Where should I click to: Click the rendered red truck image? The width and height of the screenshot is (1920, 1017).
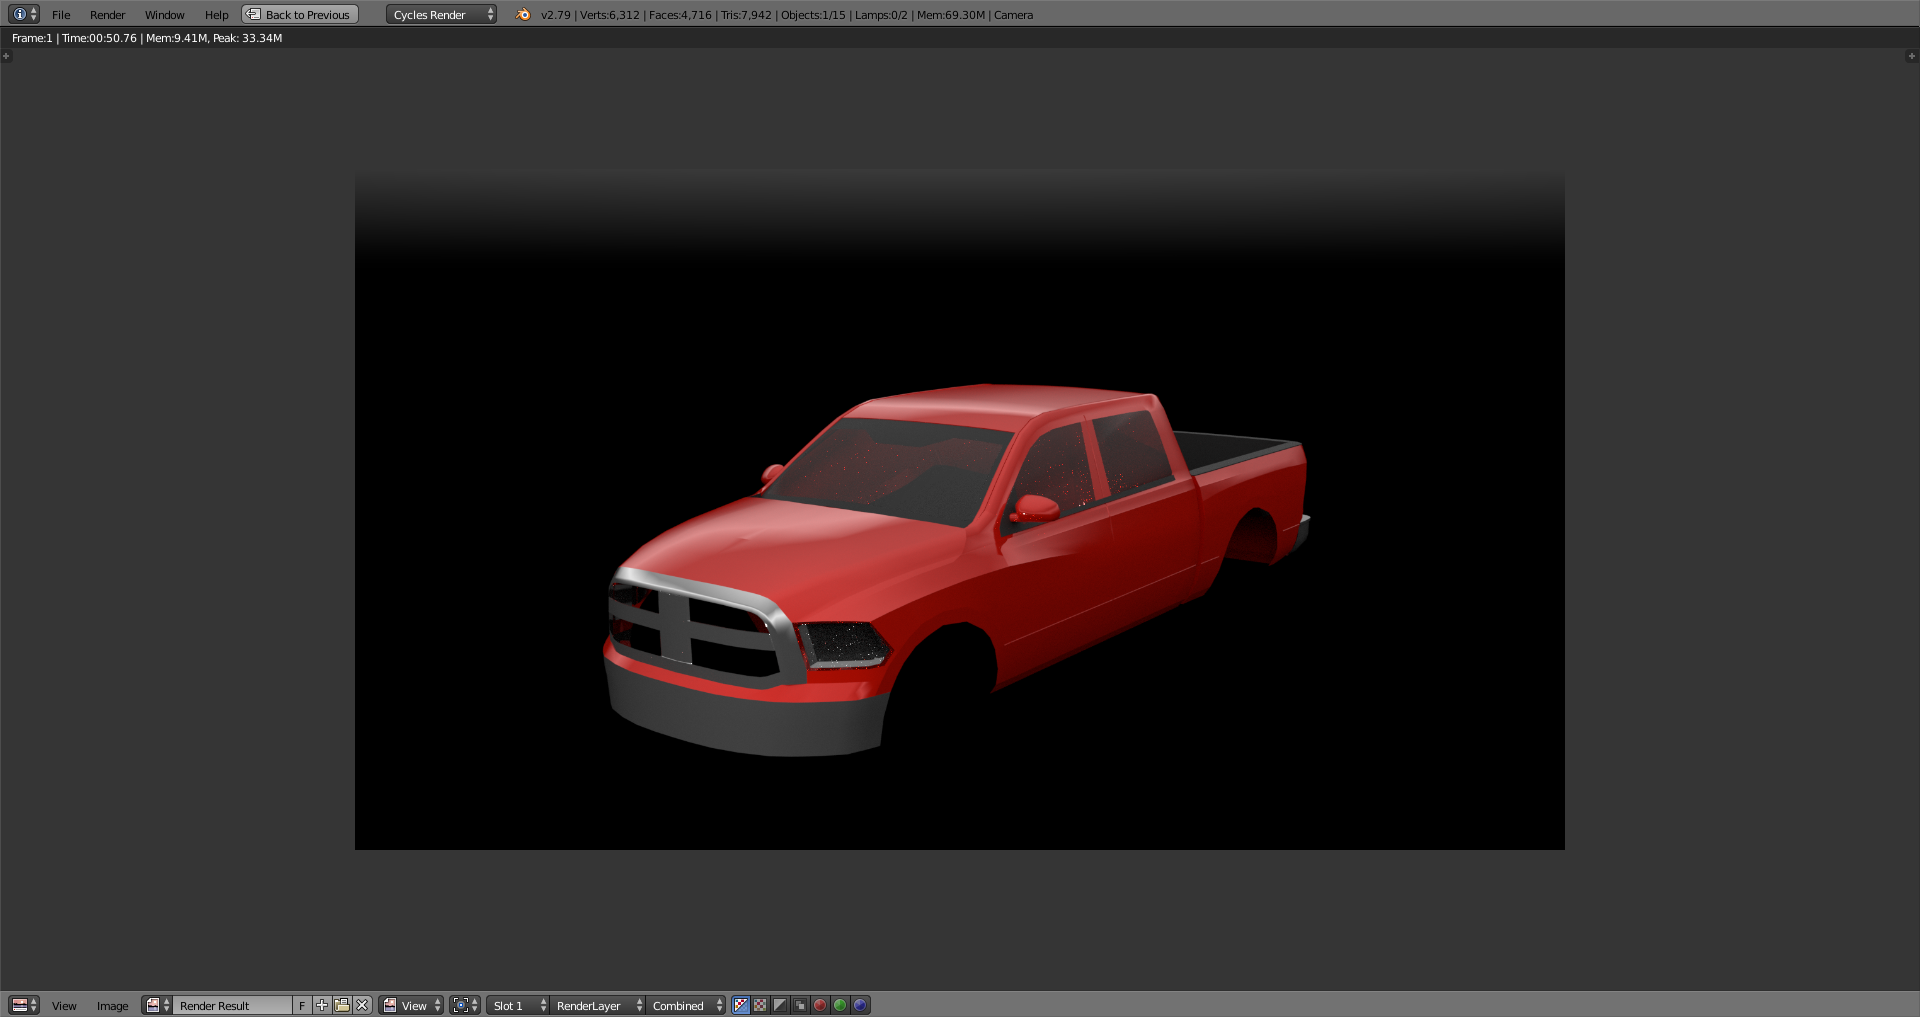coord(958,568)
